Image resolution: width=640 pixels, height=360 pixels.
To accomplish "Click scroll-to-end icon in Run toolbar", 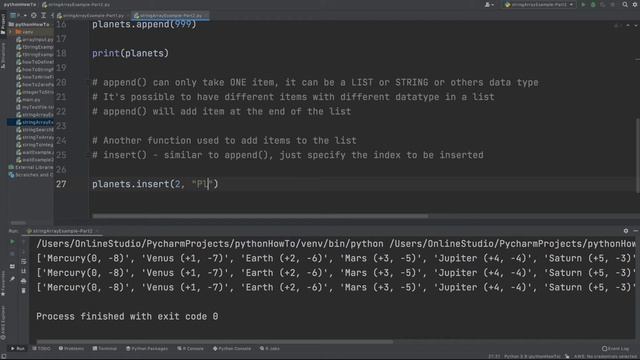I will pyautogui.click(x=23, y=271).
